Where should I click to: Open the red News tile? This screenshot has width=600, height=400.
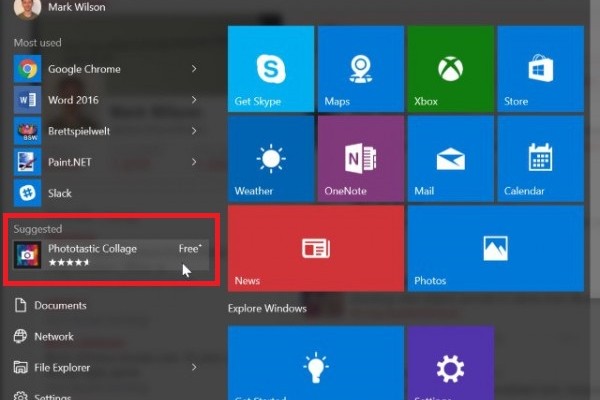[316, 248]
